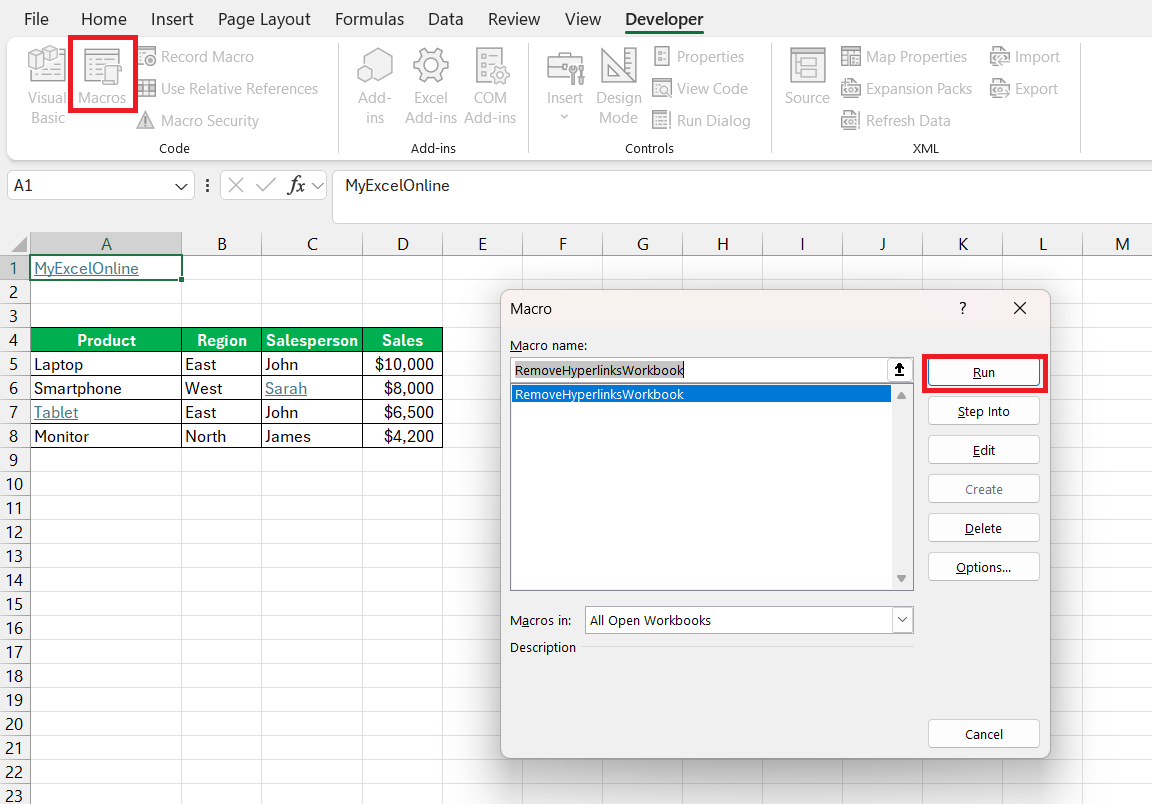Viewport: 1152px width, 804px height.
Task: Select column A header
Action: pos(107,244)
